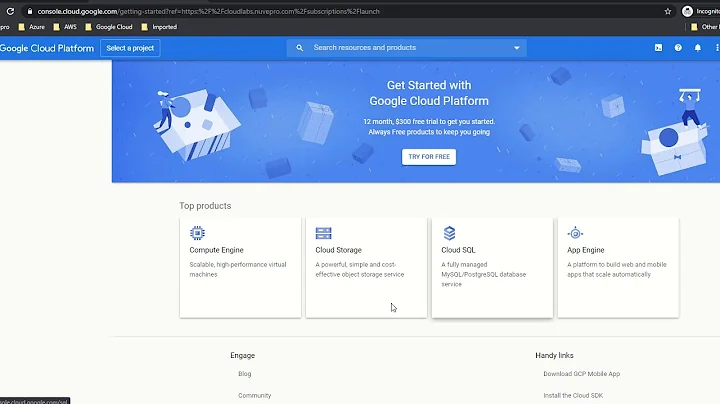720x404 pixels.
Task: Reload the page with the refresh icon
Action: coord(10,11)
